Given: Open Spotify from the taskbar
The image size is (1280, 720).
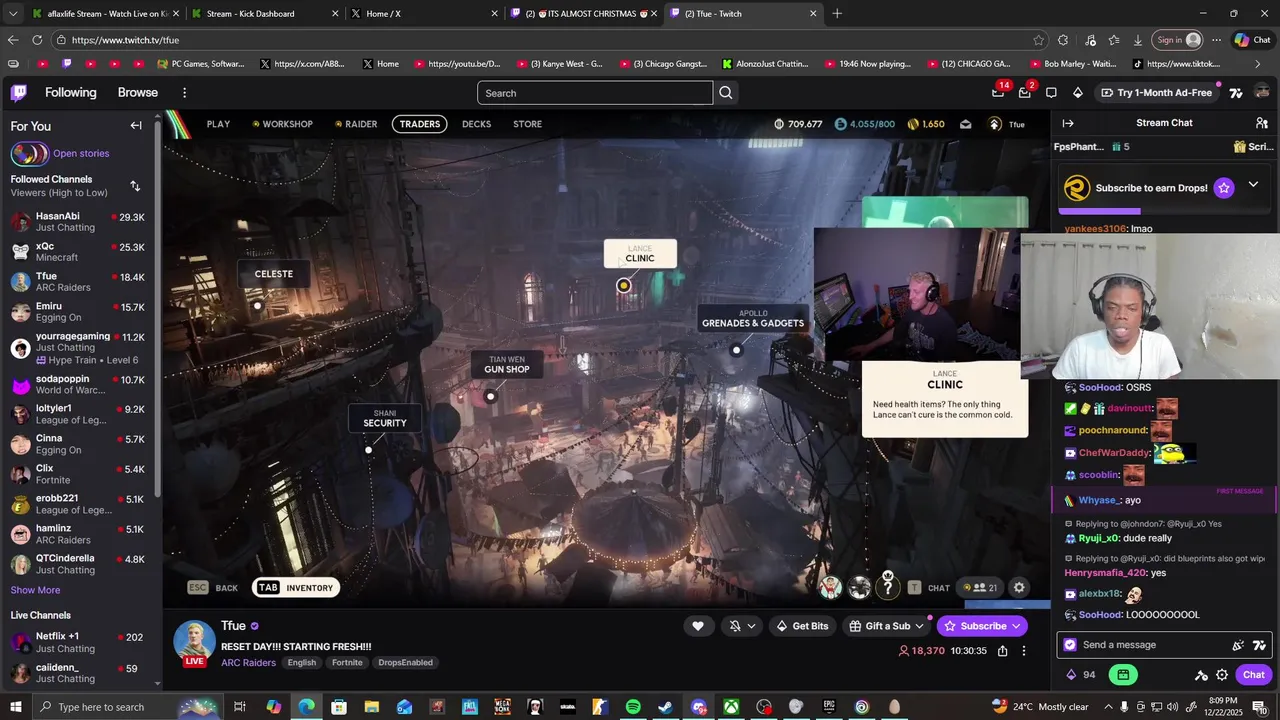Looking at the screenshot, I should 633,707.
